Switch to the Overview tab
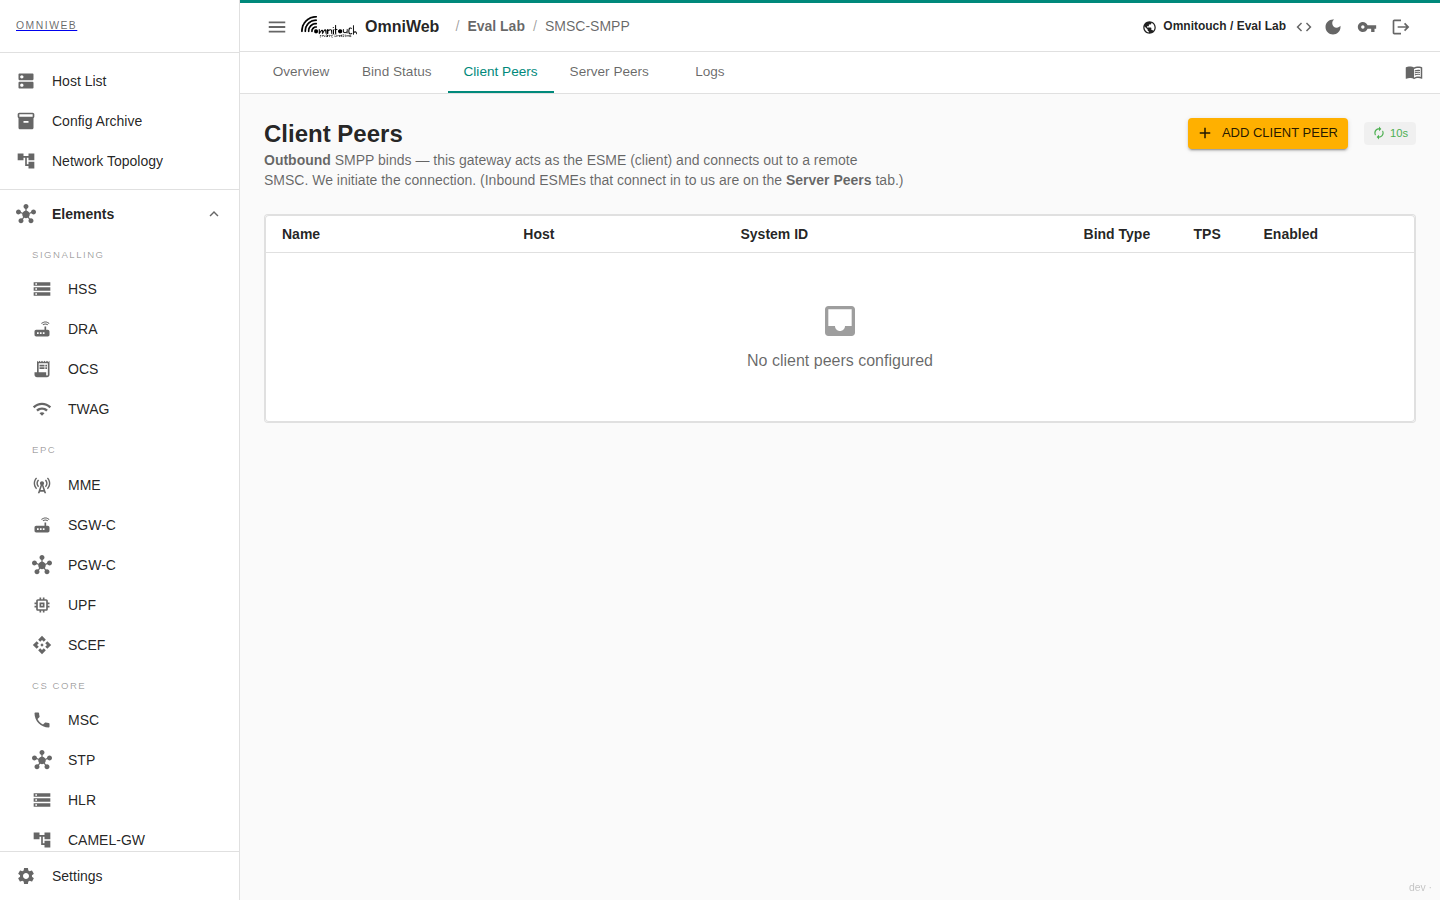1440x900 pixels. click(301, 72)
